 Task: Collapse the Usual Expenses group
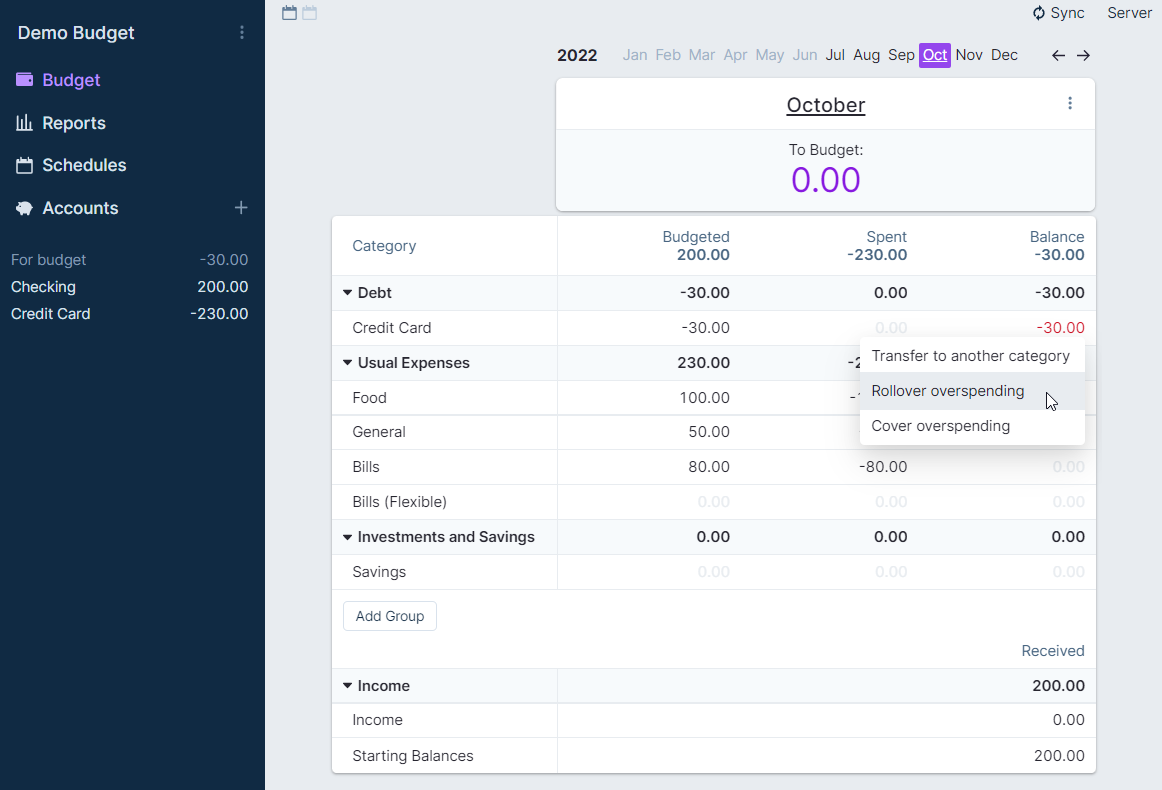coord(348,363)
